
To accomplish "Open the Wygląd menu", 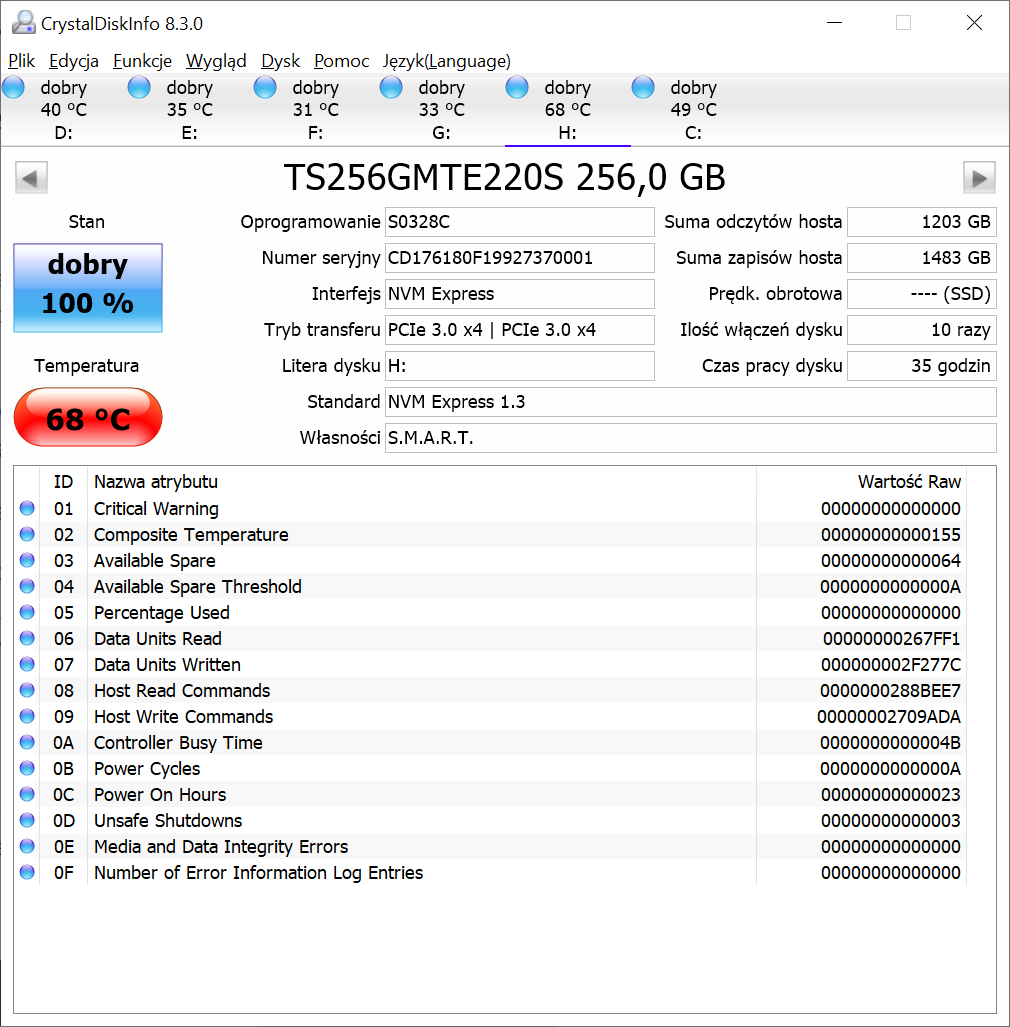I will 216,61.
